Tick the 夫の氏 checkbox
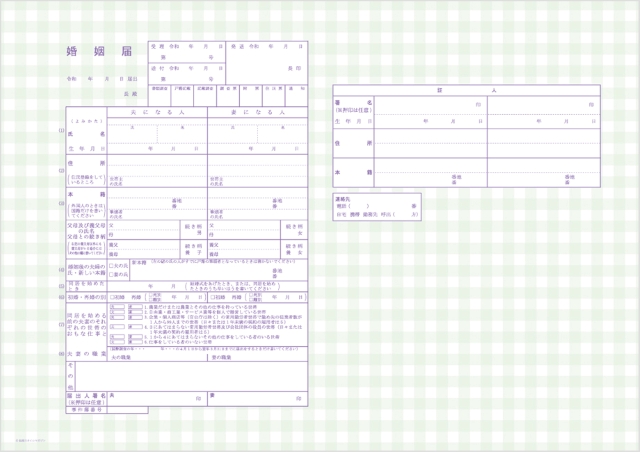Viewport: 640px width, 452px height. 111,266
